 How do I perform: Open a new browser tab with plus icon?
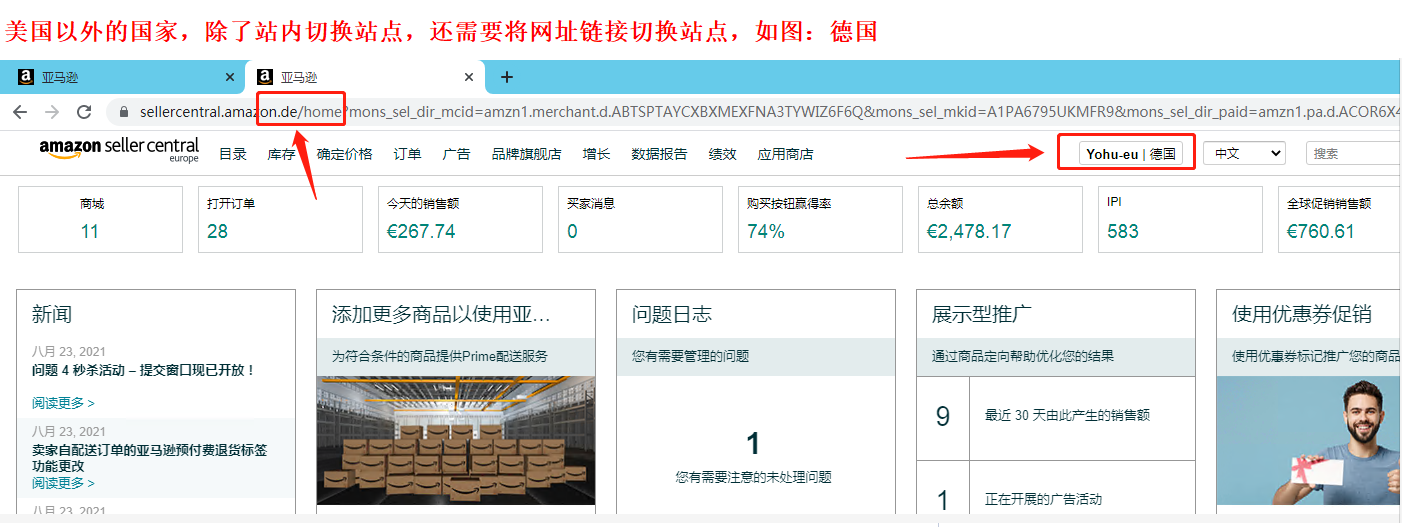click(x=506, y=77)
